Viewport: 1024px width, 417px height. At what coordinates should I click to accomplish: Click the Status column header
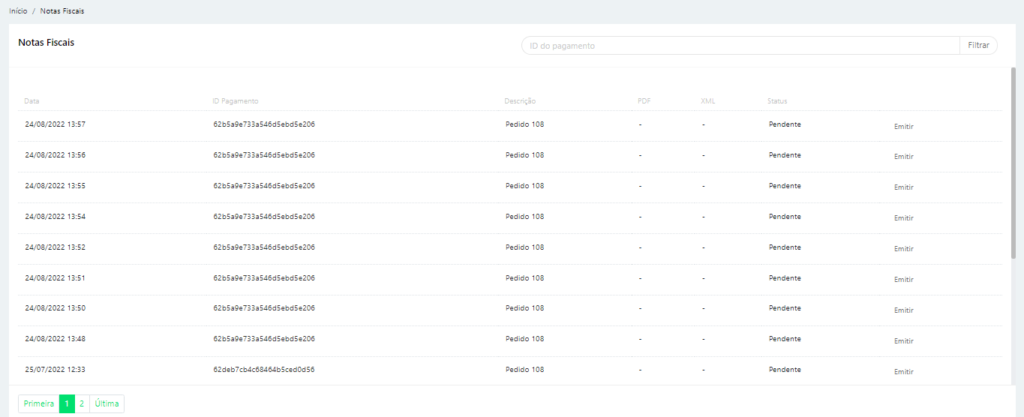tap(777, 101)
